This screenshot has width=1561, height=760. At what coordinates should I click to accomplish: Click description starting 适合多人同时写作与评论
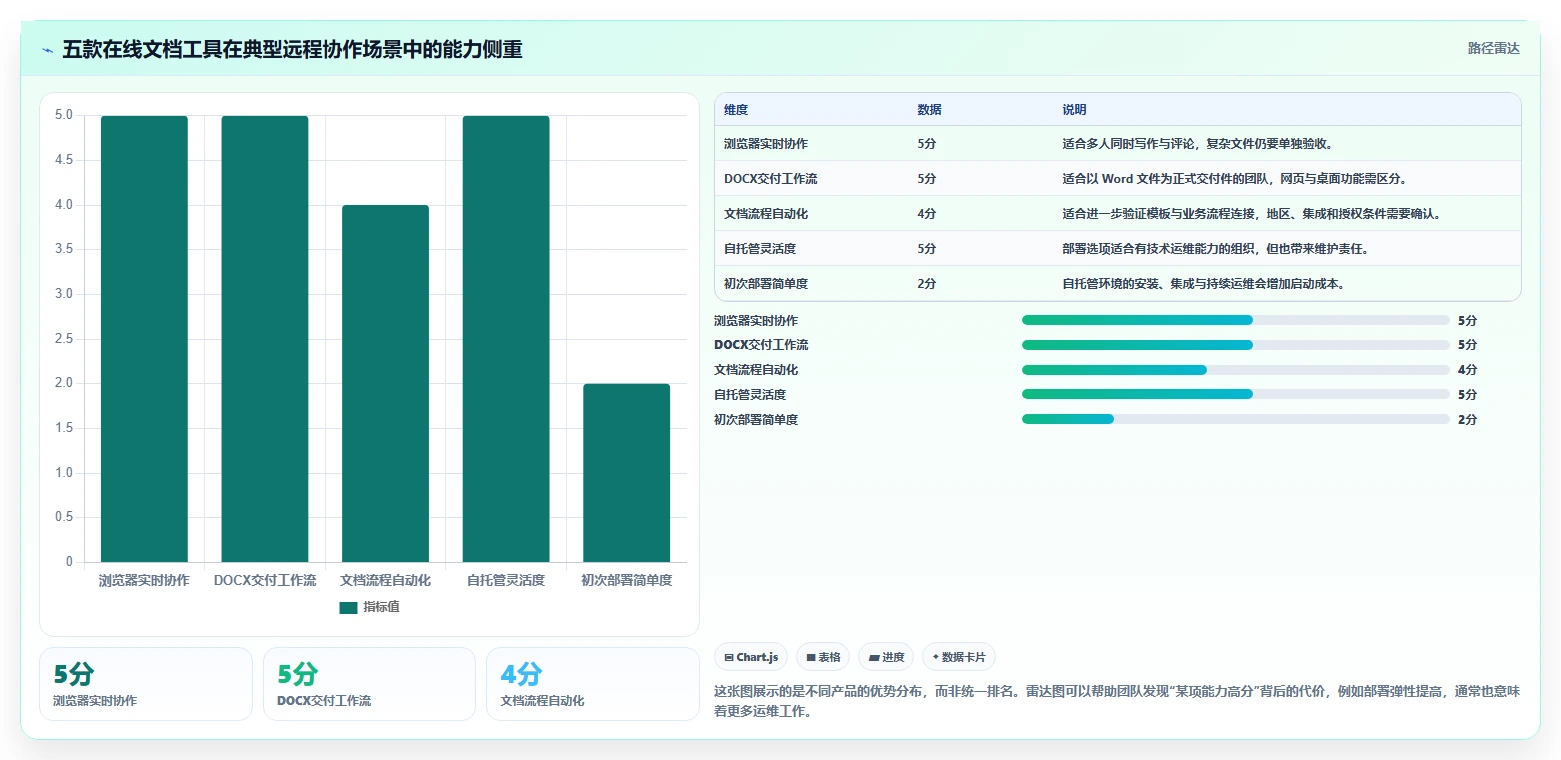point(1197,143)
